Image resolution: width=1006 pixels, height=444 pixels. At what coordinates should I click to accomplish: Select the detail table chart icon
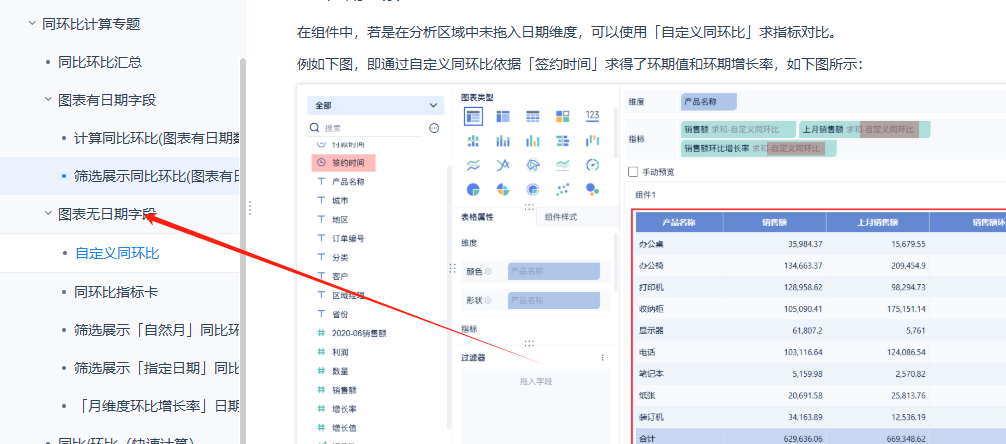pyautogui.click(x=533, y=116)
